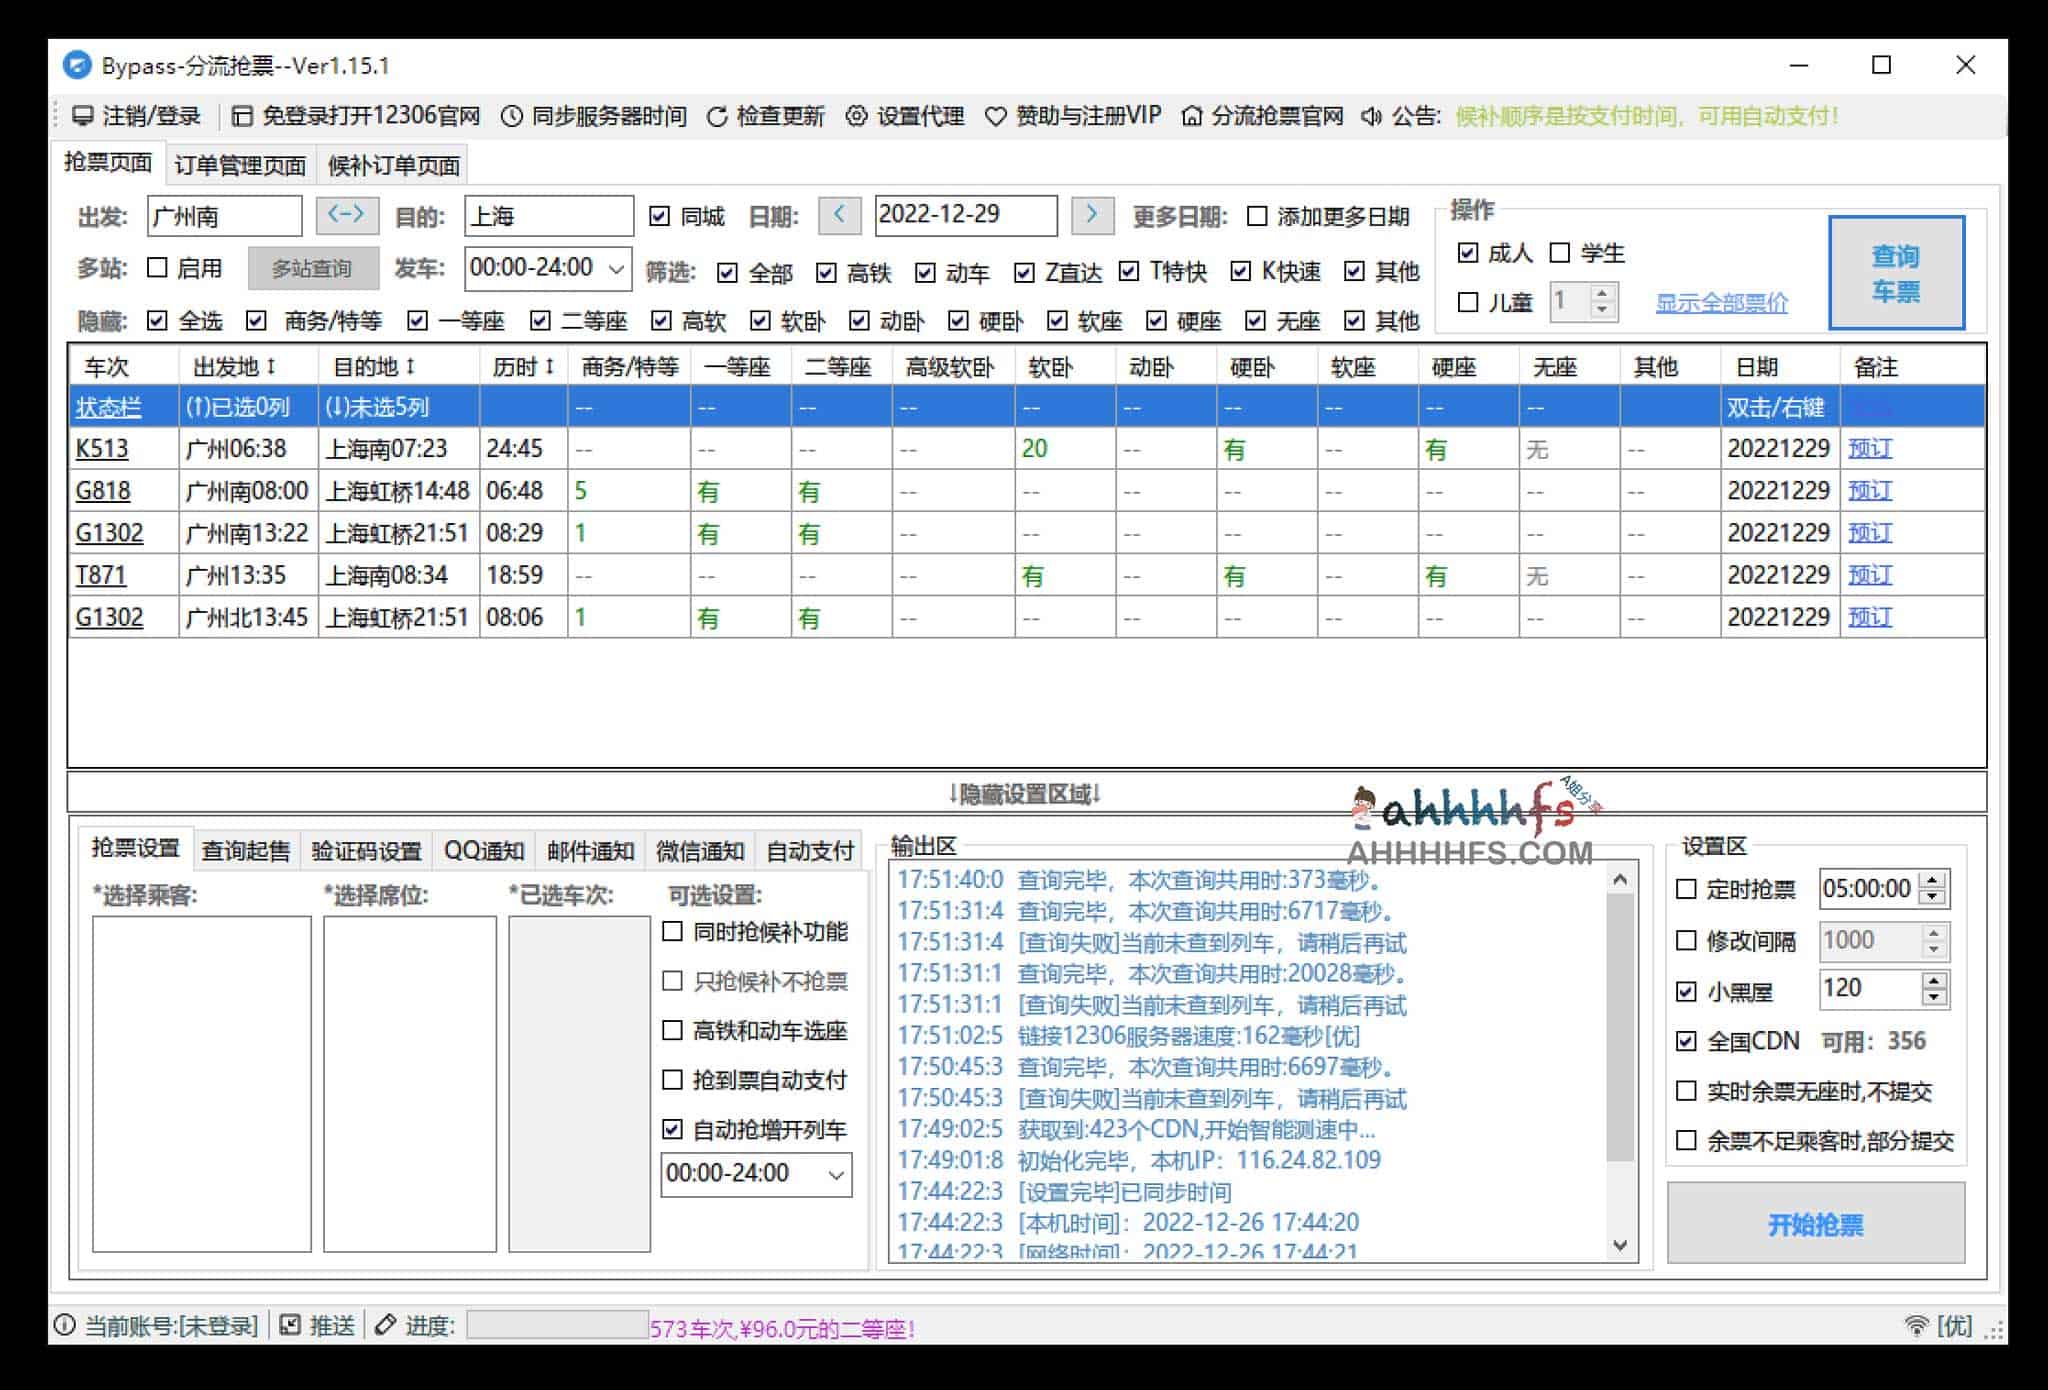The width and height of the screenshot is (2048, 1390).
Task: Click the 设置代理 gear icon
Action: click(856, 116)
